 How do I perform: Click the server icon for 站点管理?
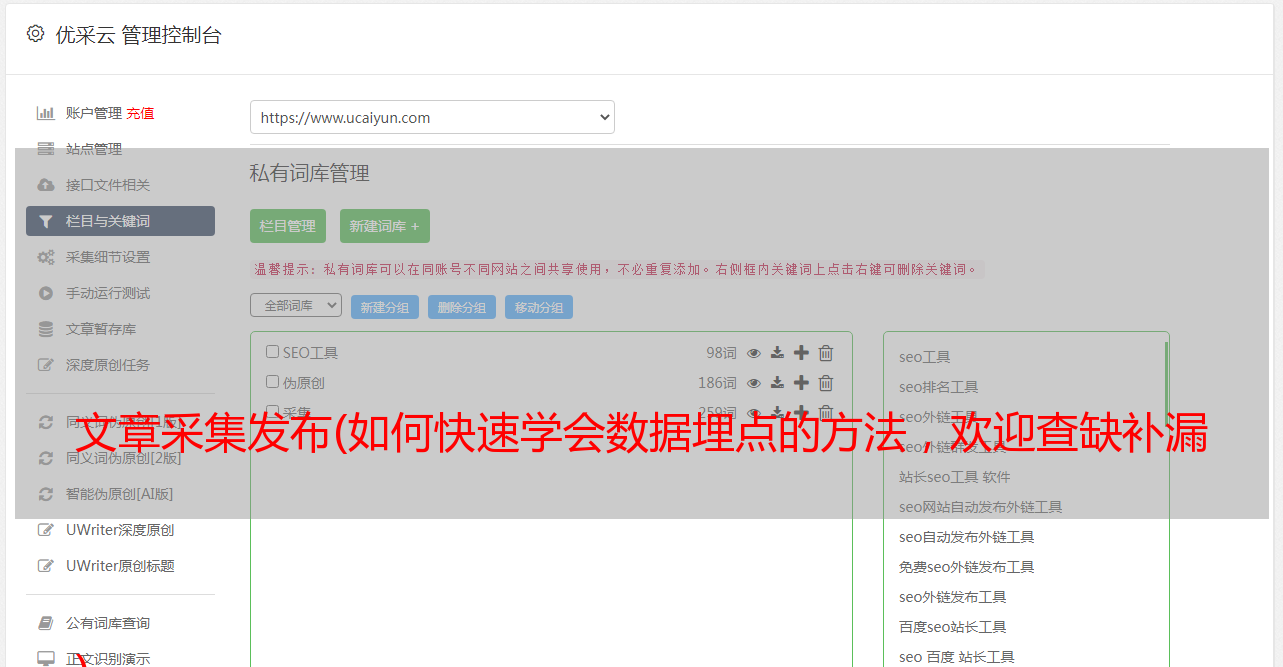coord(46,149)
